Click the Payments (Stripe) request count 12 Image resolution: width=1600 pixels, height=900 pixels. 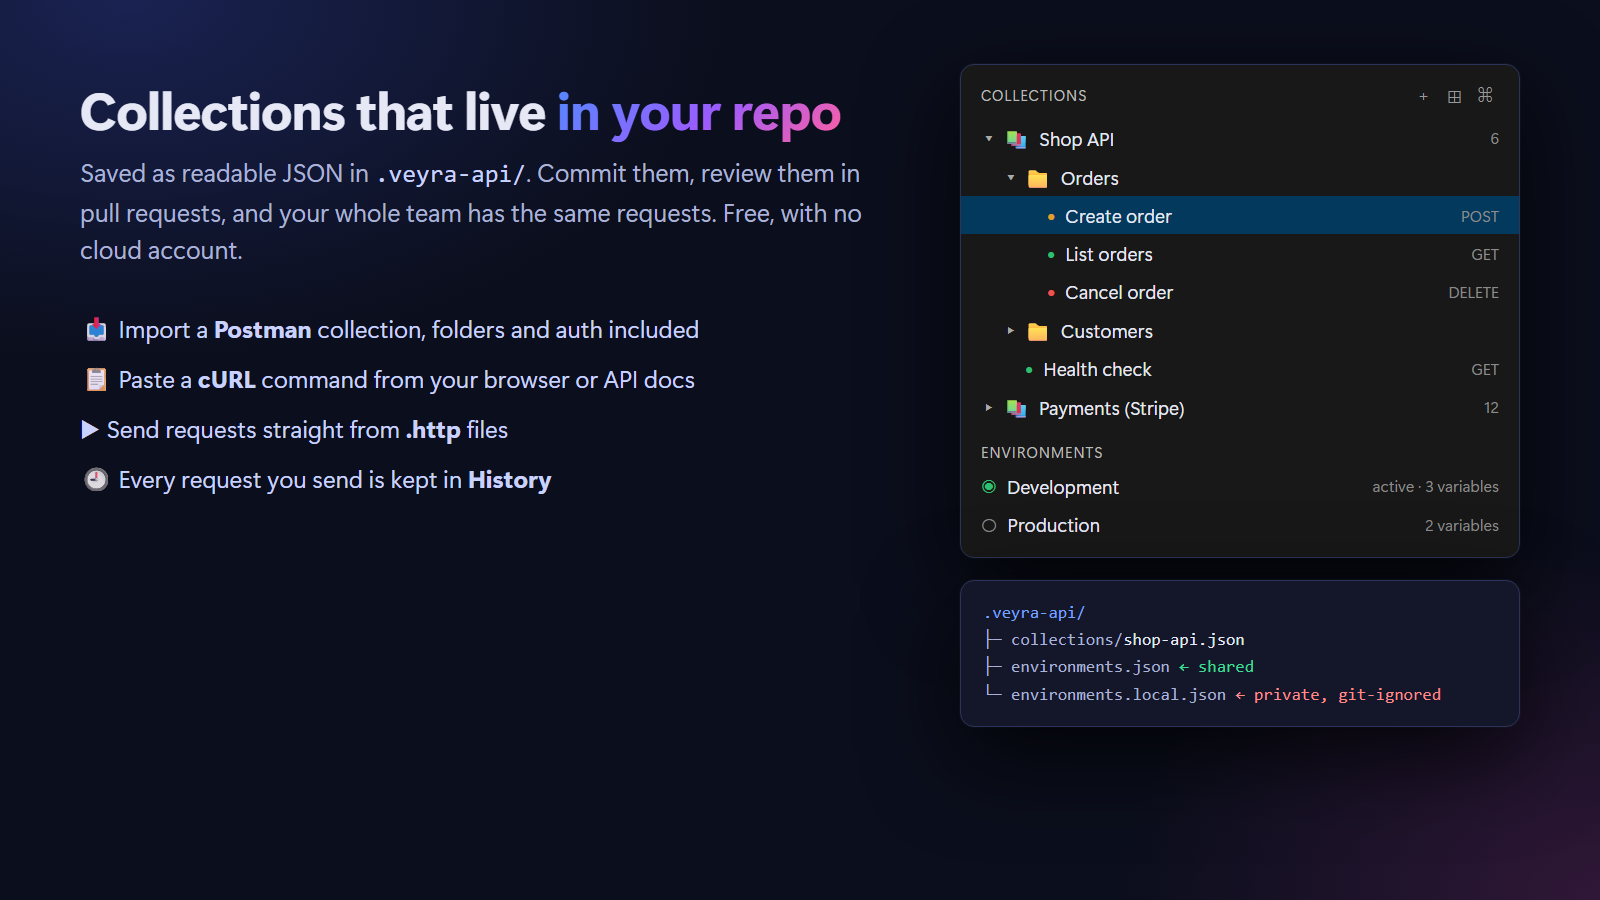(1491, 408)
